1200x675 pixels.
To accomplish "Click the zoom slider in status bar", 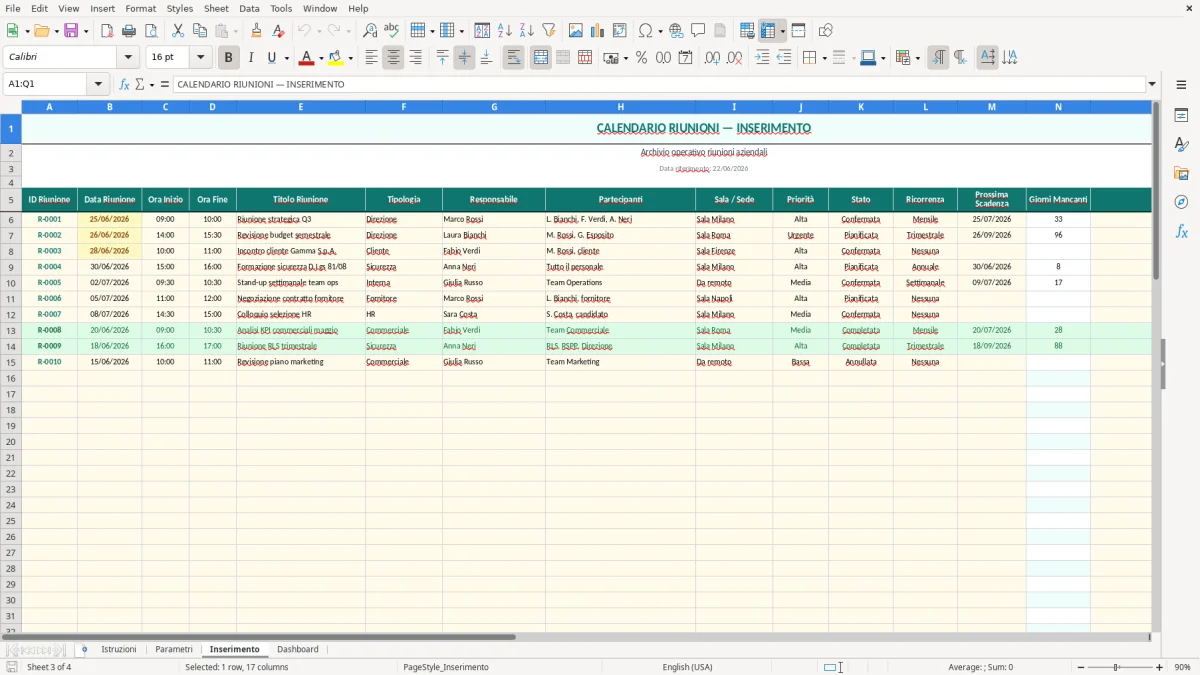I will pos(1117,667).
